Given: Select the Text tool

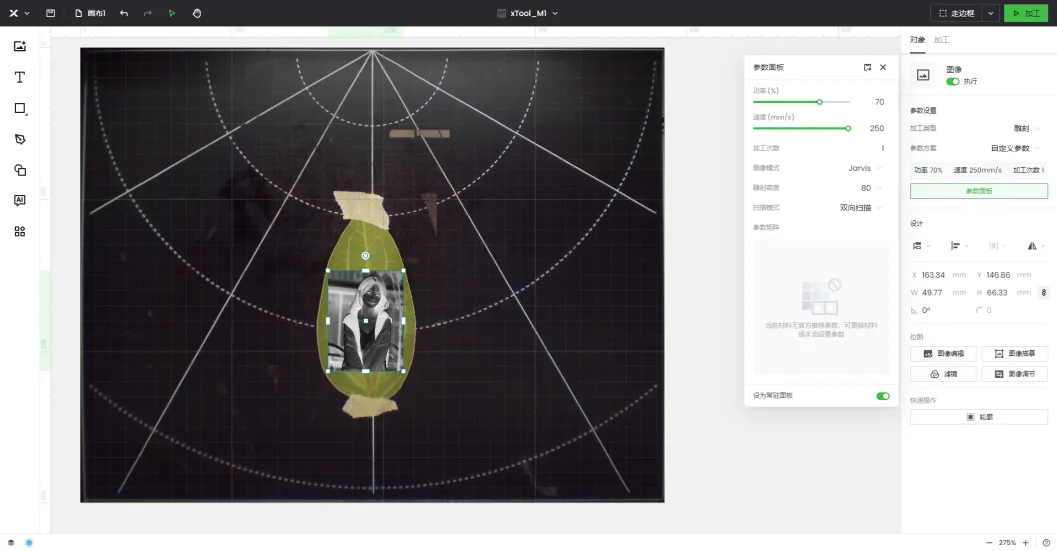Looking at the screenshot, I should pos(20,77).
